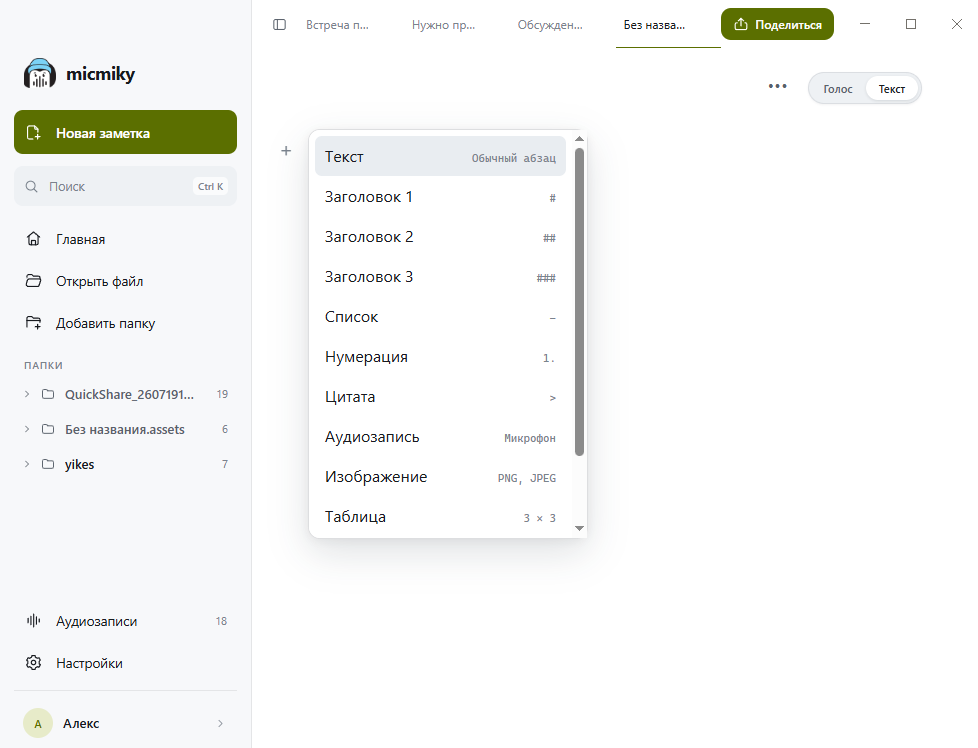The height and width of the screenshot is (748, 978).
Task: Click the Настройки gear icon
Action: (x=34, y=663)
